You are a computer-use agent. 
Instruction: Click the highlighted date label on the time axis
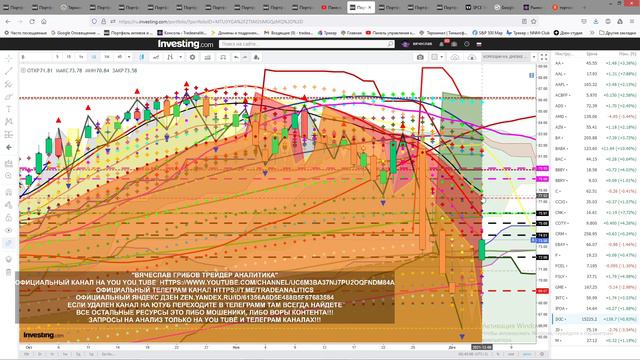click(x=482, y=347)
